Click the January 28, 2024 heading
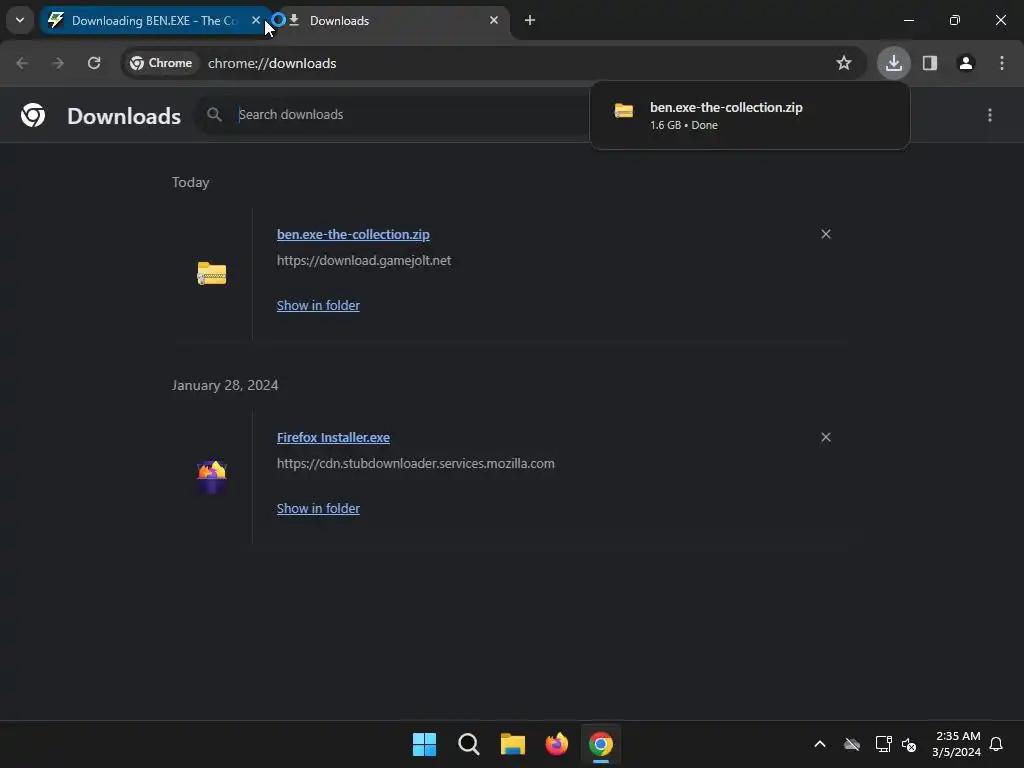Screen dimensions: 1024x768 click(x=225, y=385)
